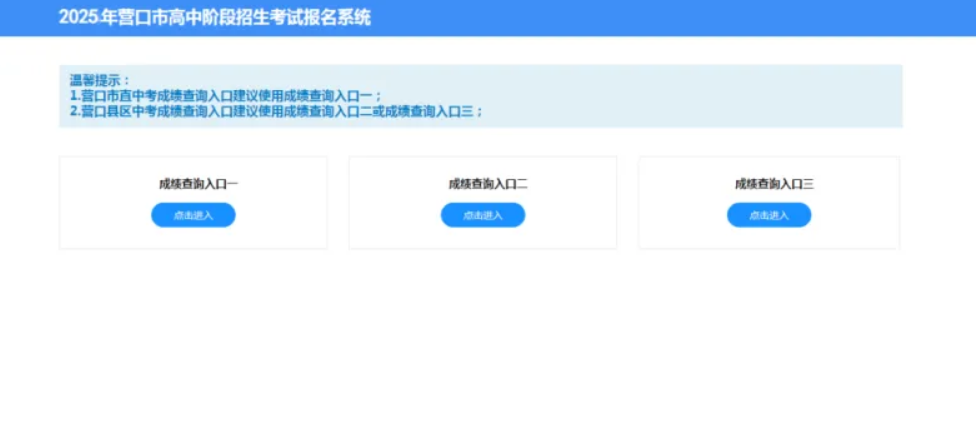Click white gap between header and notice box
This screenshot has height=438, width=976.
488,50
